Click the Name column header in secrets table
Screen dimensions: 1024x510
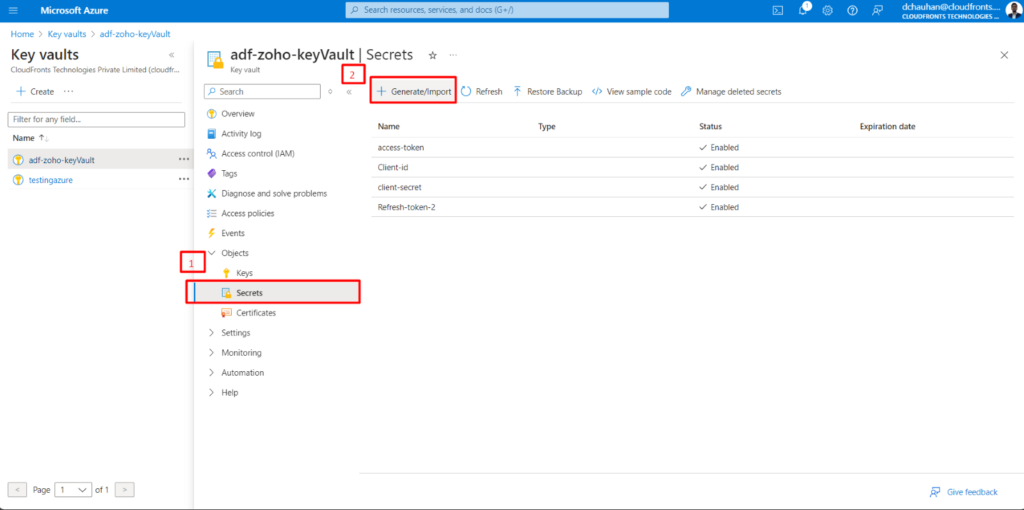pyautogui.click(x=389, y=126)
